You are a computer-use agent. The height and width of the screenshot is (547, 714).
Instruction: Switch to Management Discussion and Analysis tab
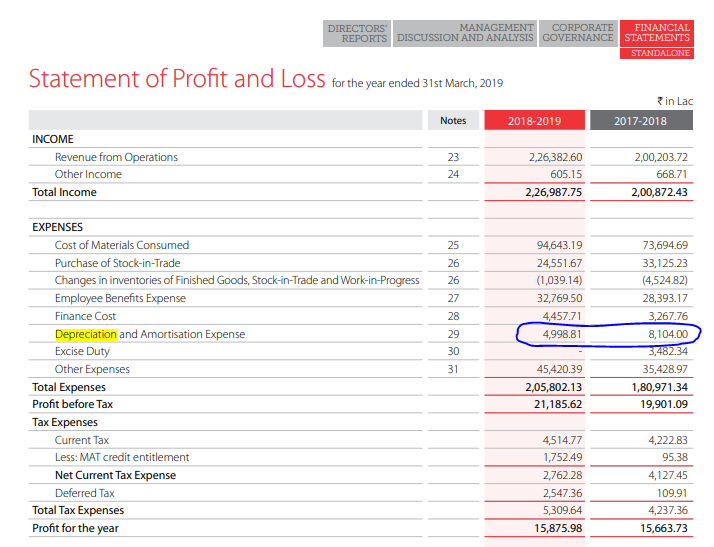pyautogui.click(x=465, y=33)
